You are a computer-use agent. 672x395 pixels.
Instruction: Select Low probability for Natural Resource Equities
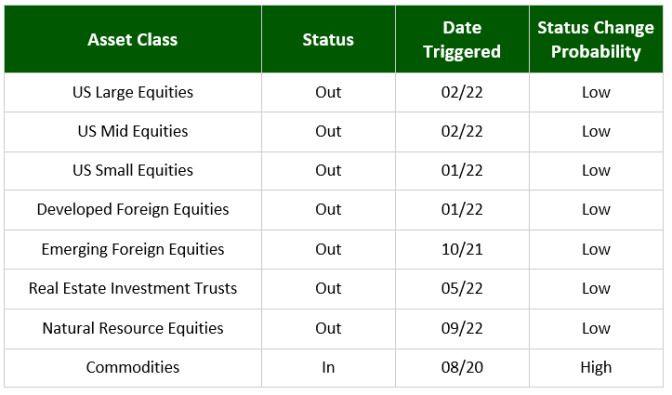pyautogui.click(x=596, y=329)
